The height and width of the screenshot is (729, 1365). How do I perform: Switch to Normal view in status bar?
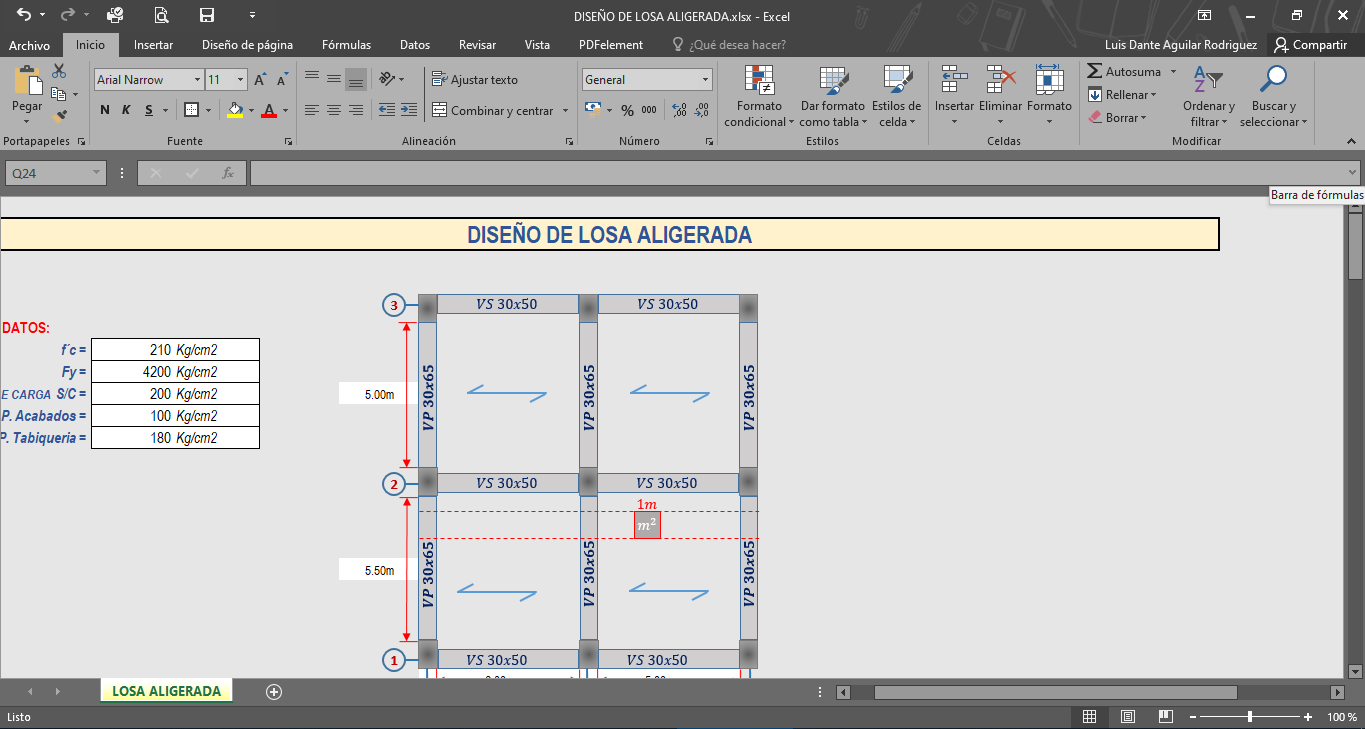point(1090,717)
